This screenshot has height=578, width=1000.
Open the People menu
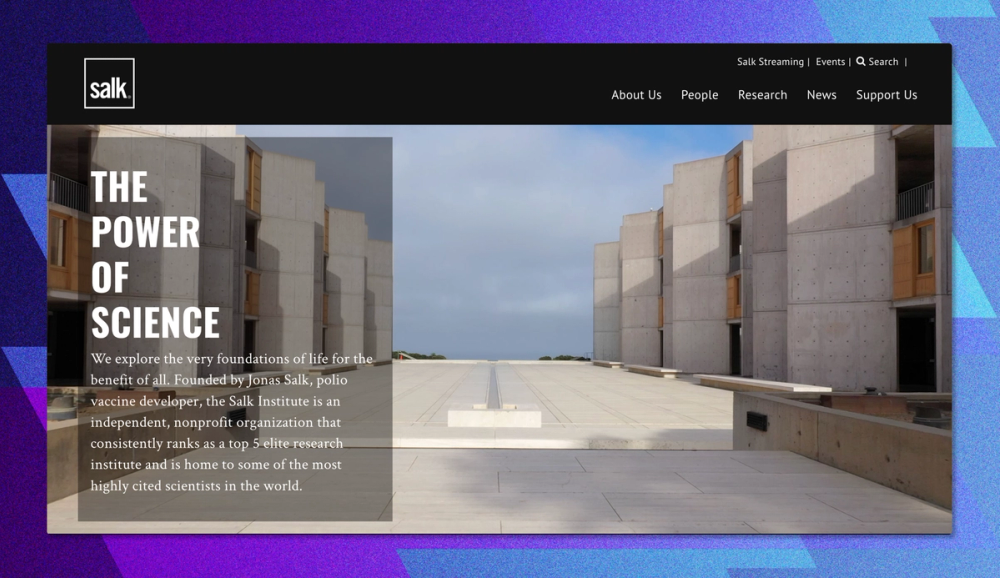tap(699, 95)
